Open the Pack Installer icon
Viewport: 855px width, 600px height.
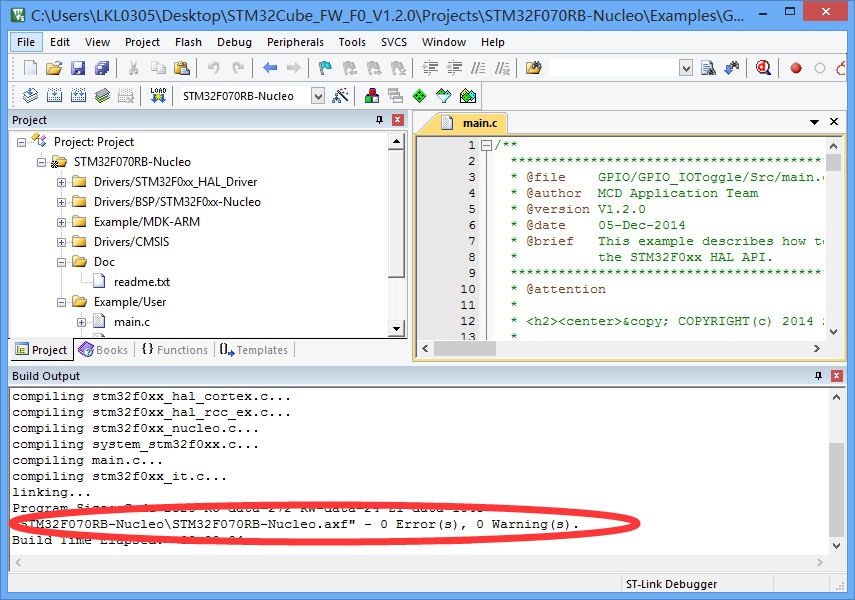467,96
